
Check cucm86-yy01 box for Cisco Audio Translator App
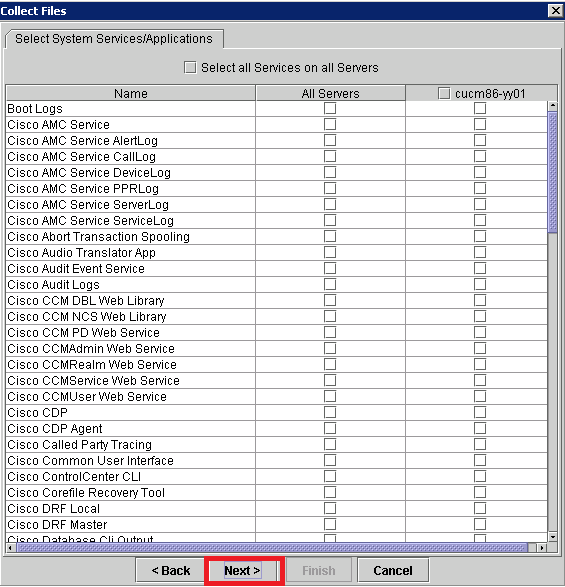pos(480,252)
